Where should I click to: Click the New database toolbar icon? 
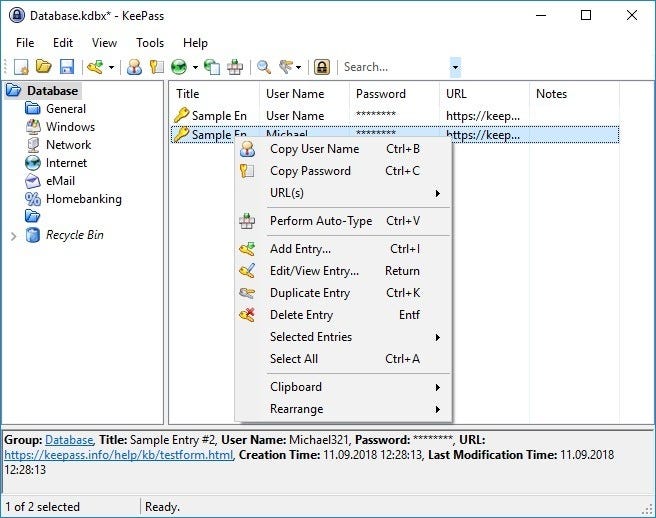(x=21, y=67)
